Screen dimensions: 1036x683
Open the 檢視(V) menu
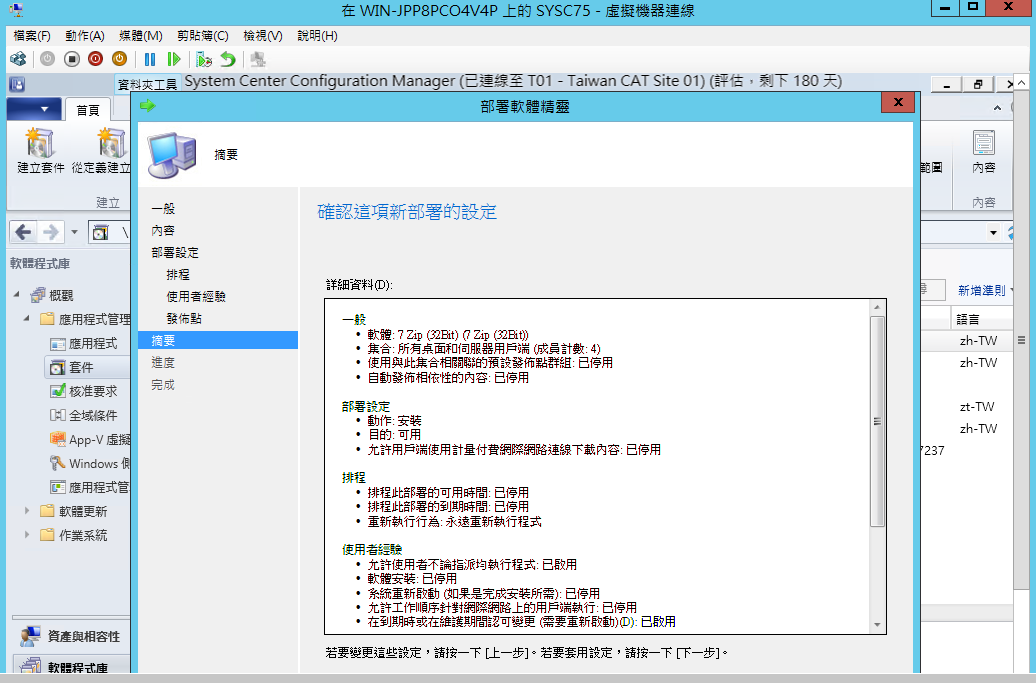(263, 36)
